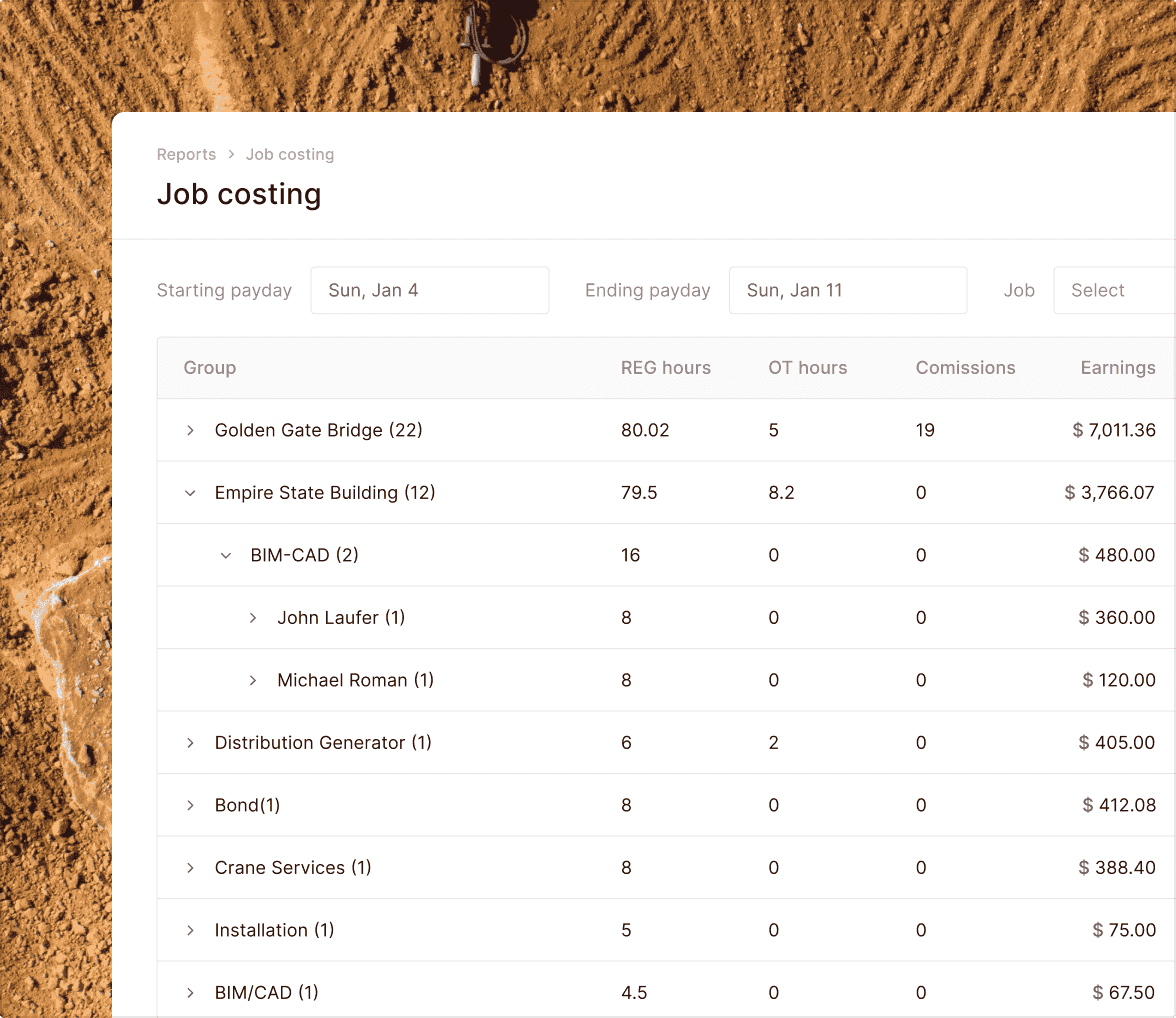The image size is (1176, 1018).
Task: Expand the Installation group
Action: point(189,930)
